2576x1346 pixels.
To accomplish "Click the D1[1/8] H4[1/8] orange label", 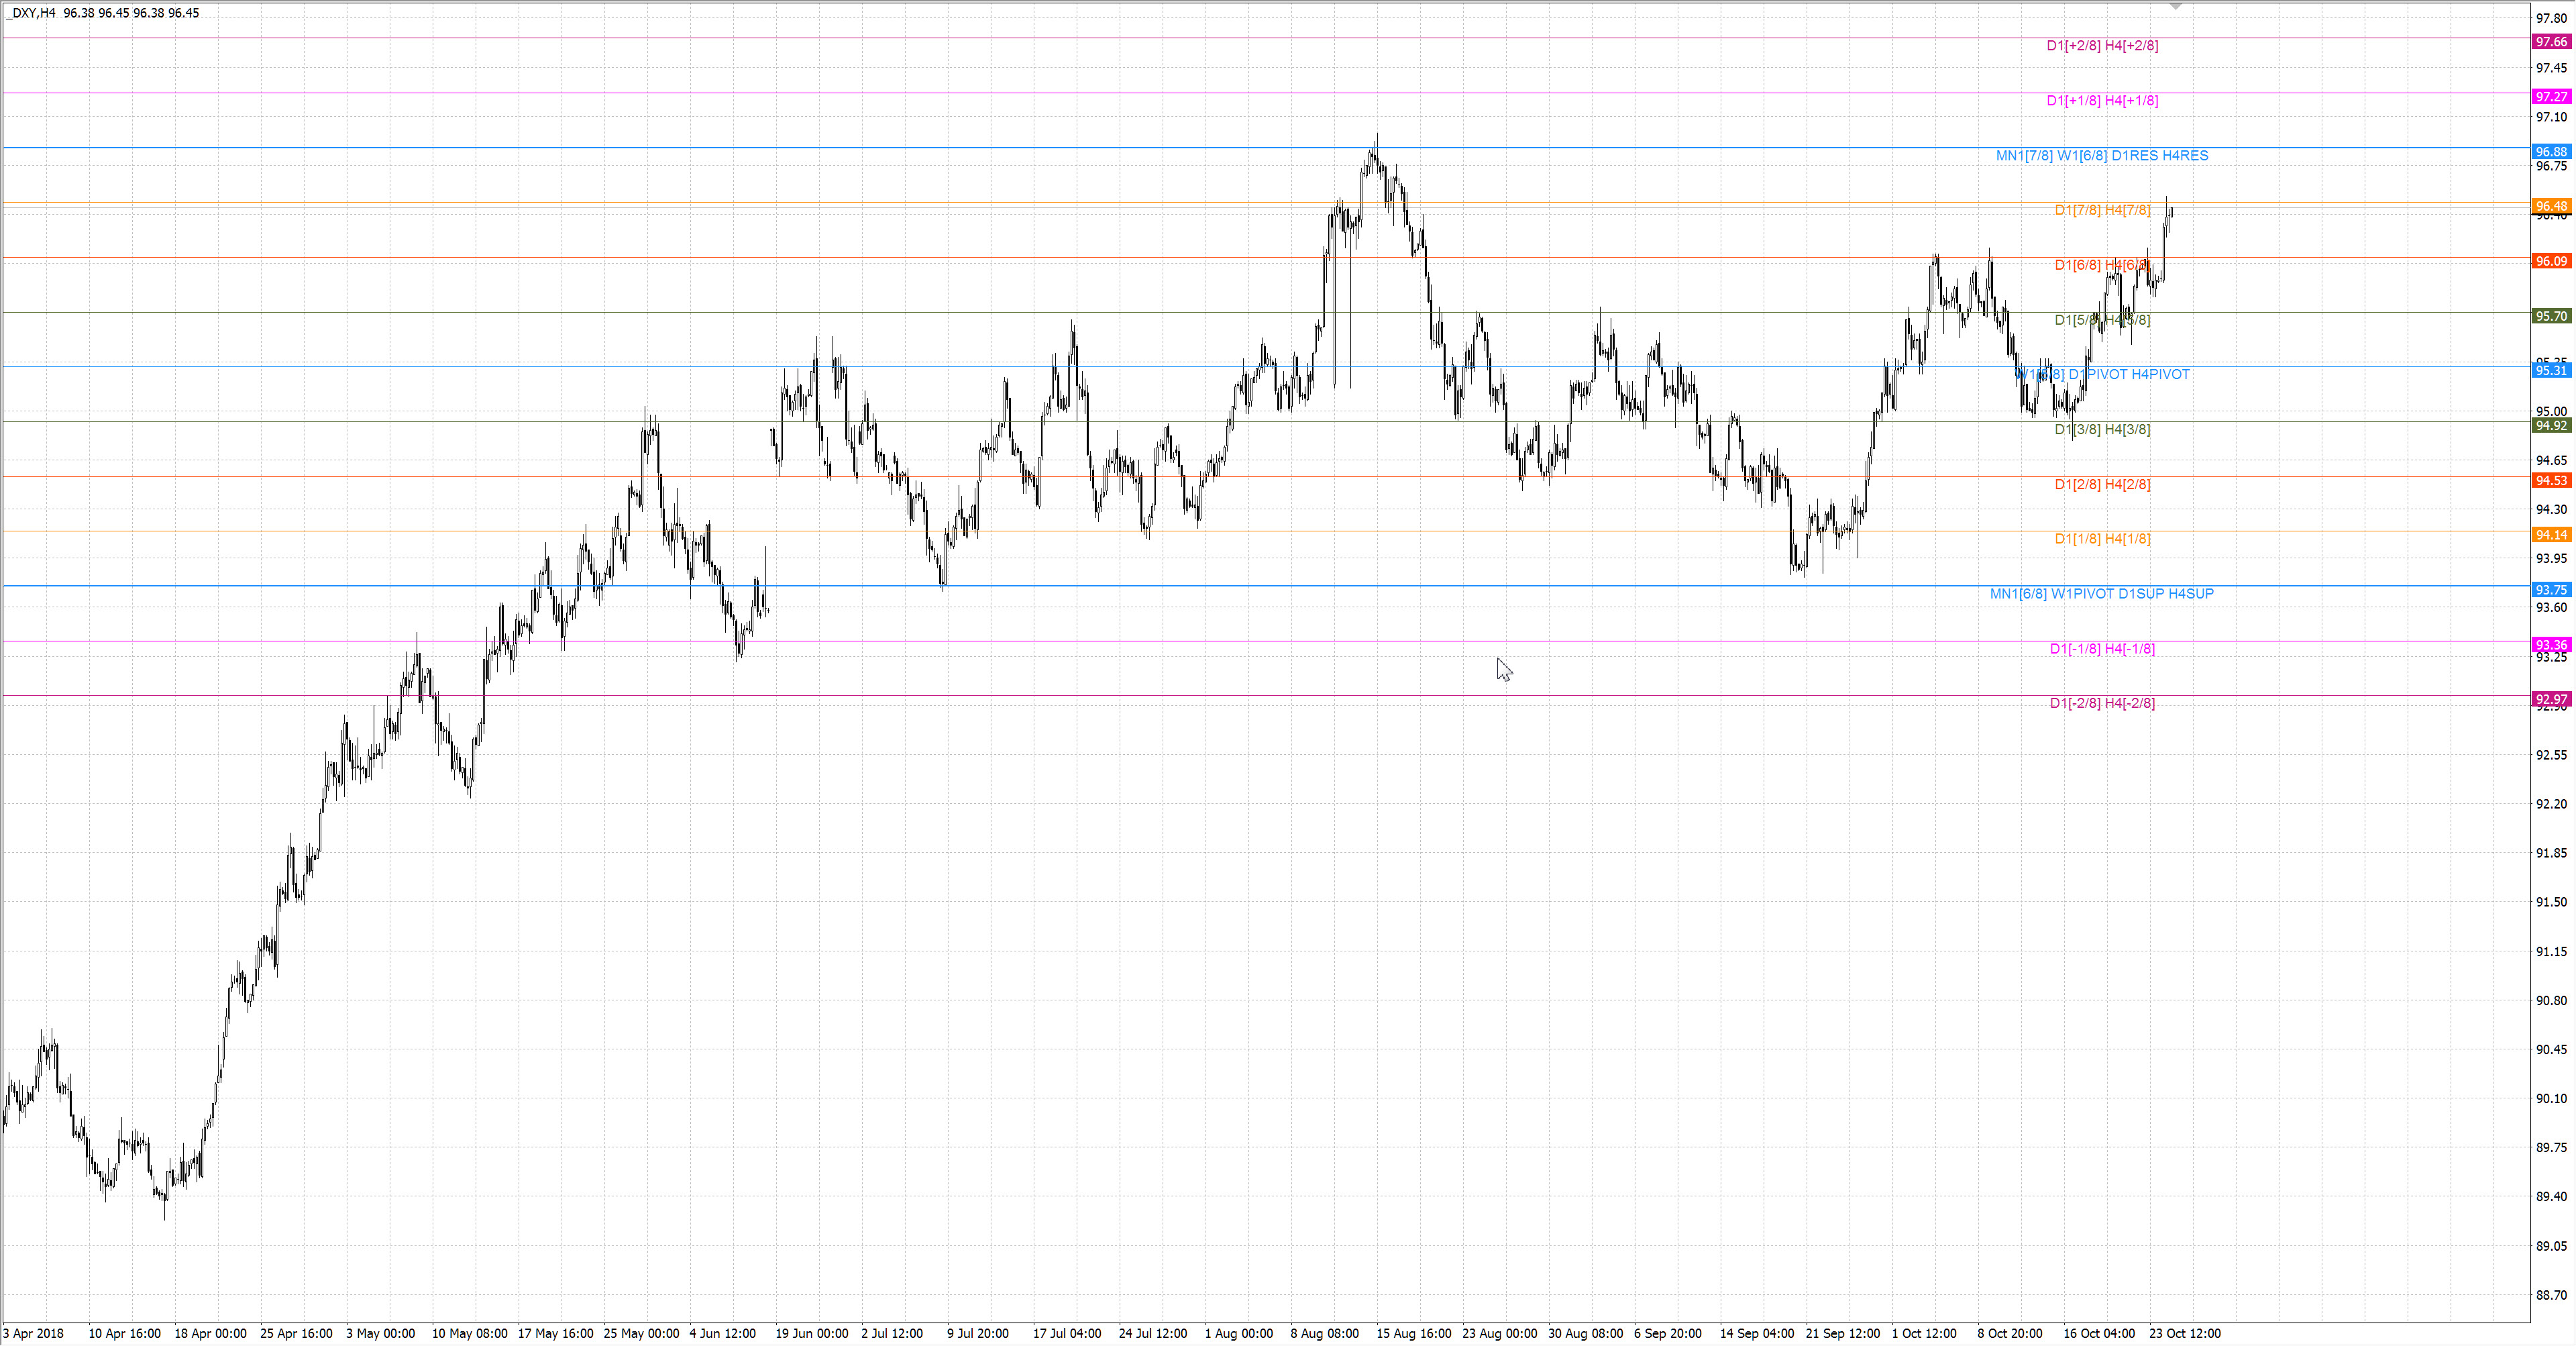I will pyautogui.click(x=2101, y=539).
